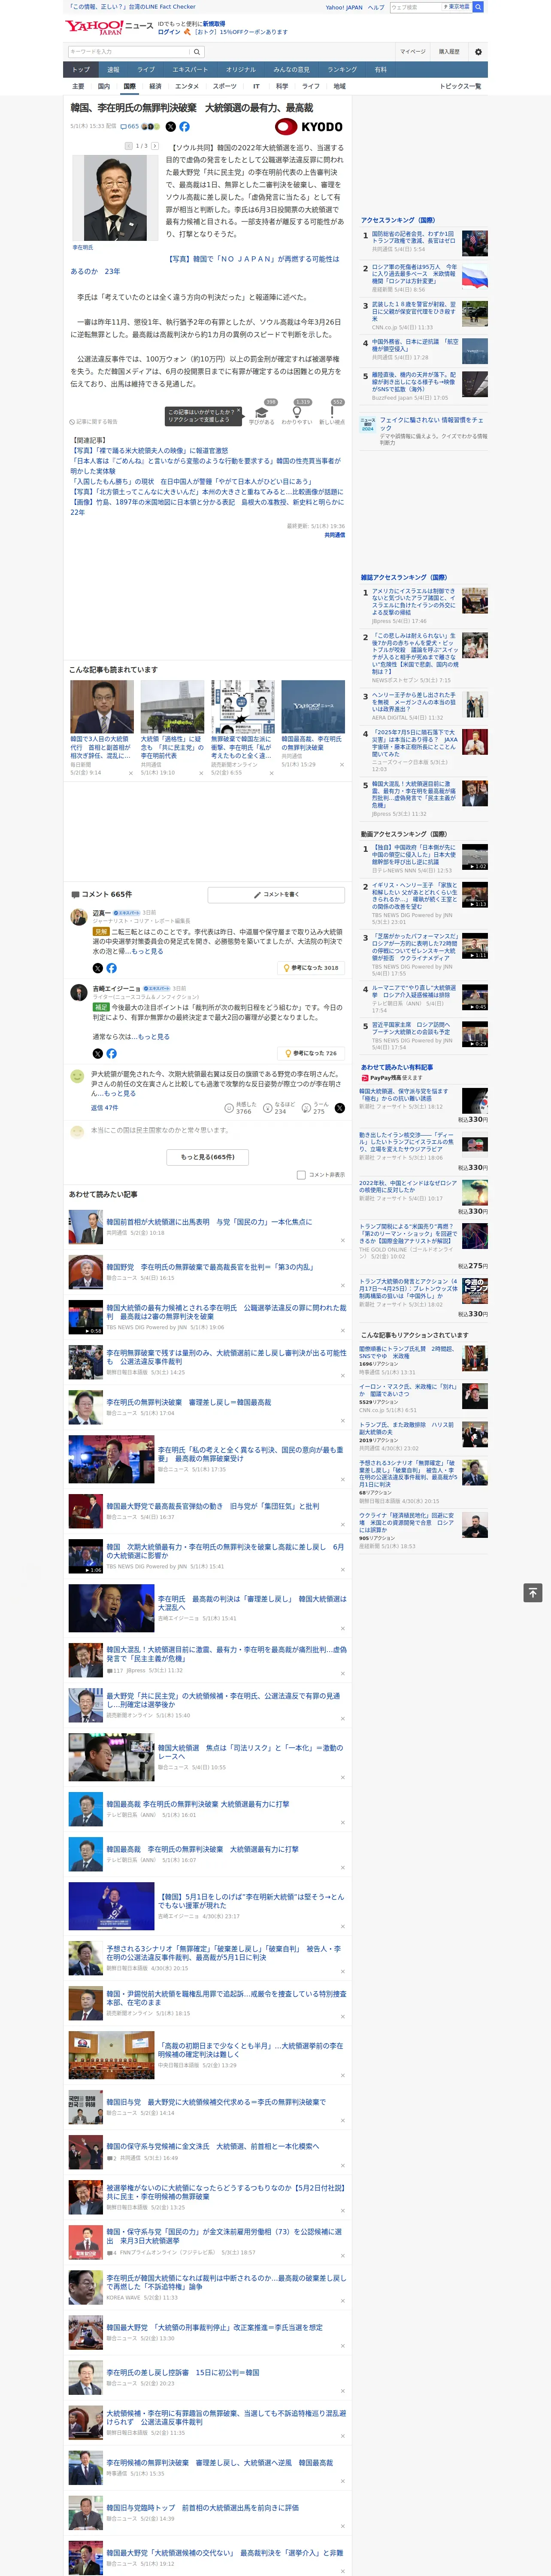Viewport: 551px width, 2576px height.
Task: Open 東京地震 alert link at top right
Action: click(457, 7)
